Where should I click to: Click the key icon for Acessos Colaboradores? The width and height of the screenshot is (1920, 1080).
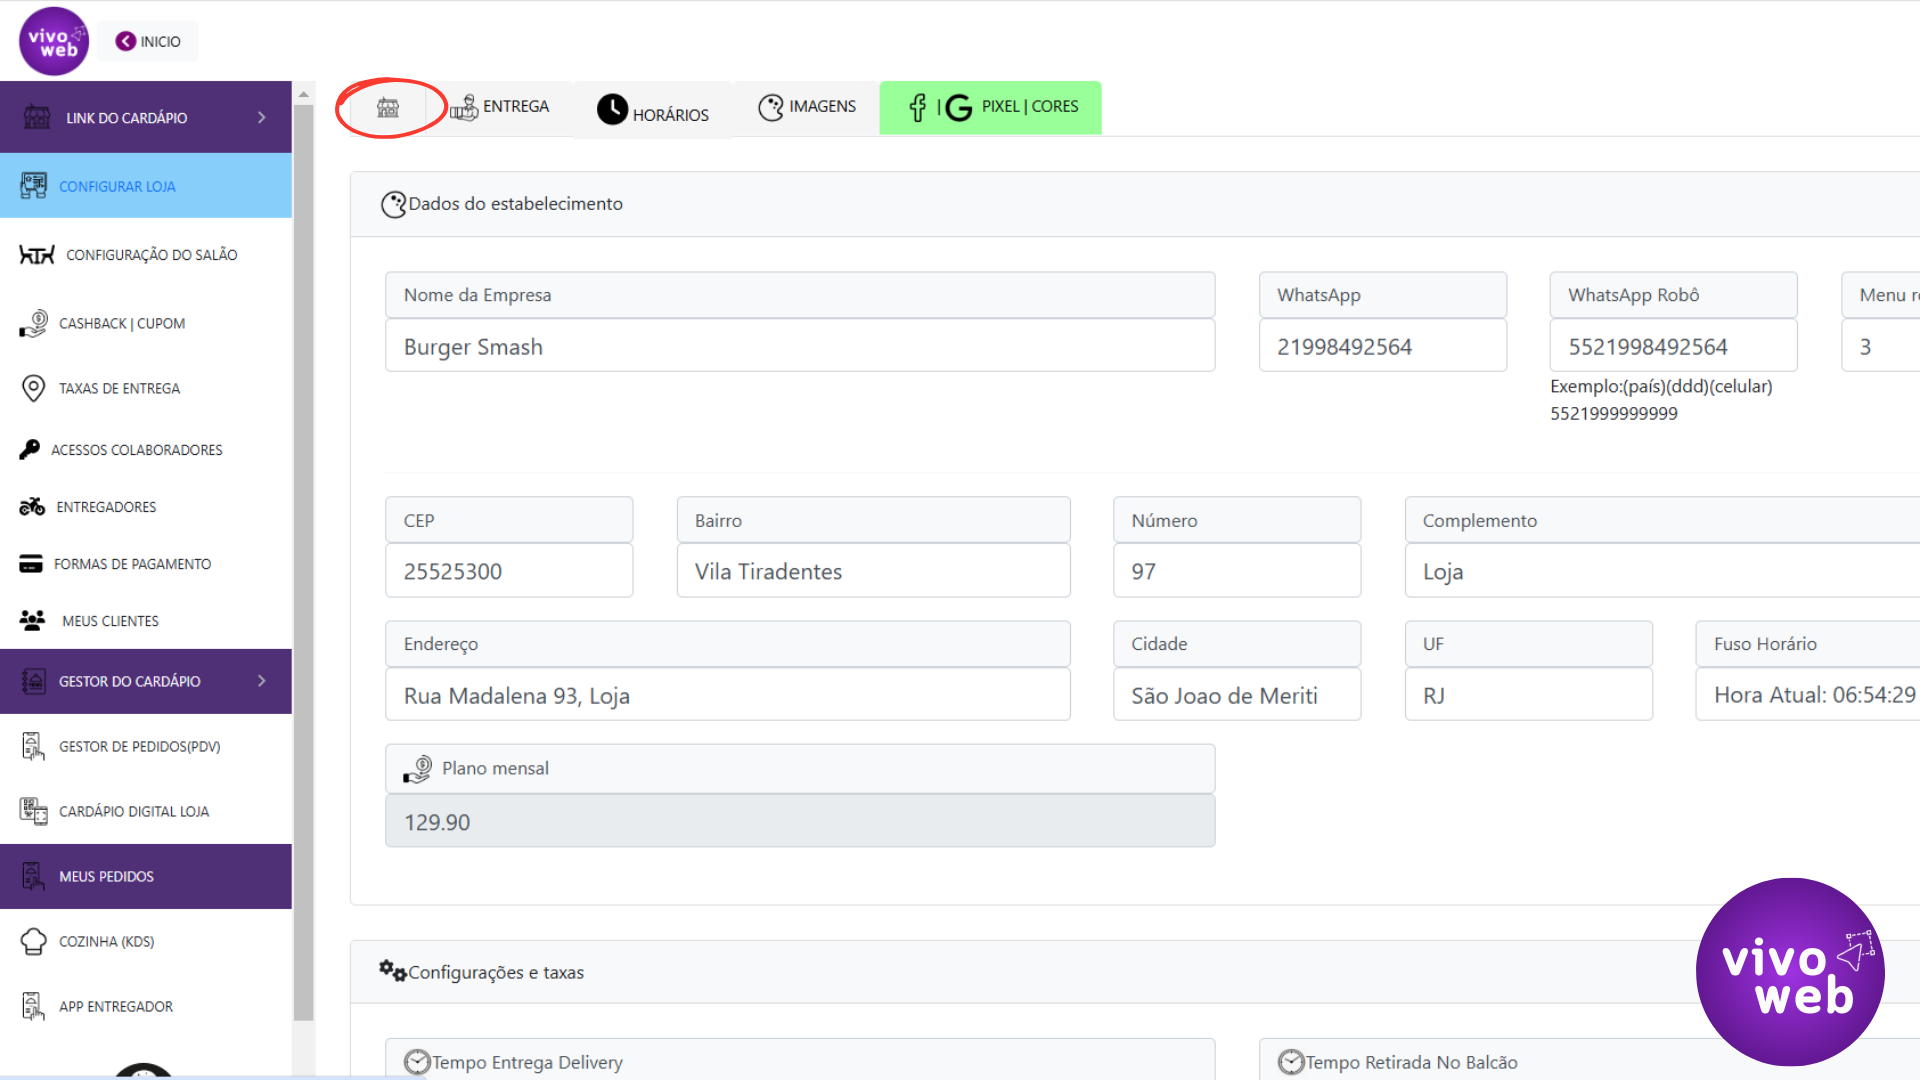[30, 450]
